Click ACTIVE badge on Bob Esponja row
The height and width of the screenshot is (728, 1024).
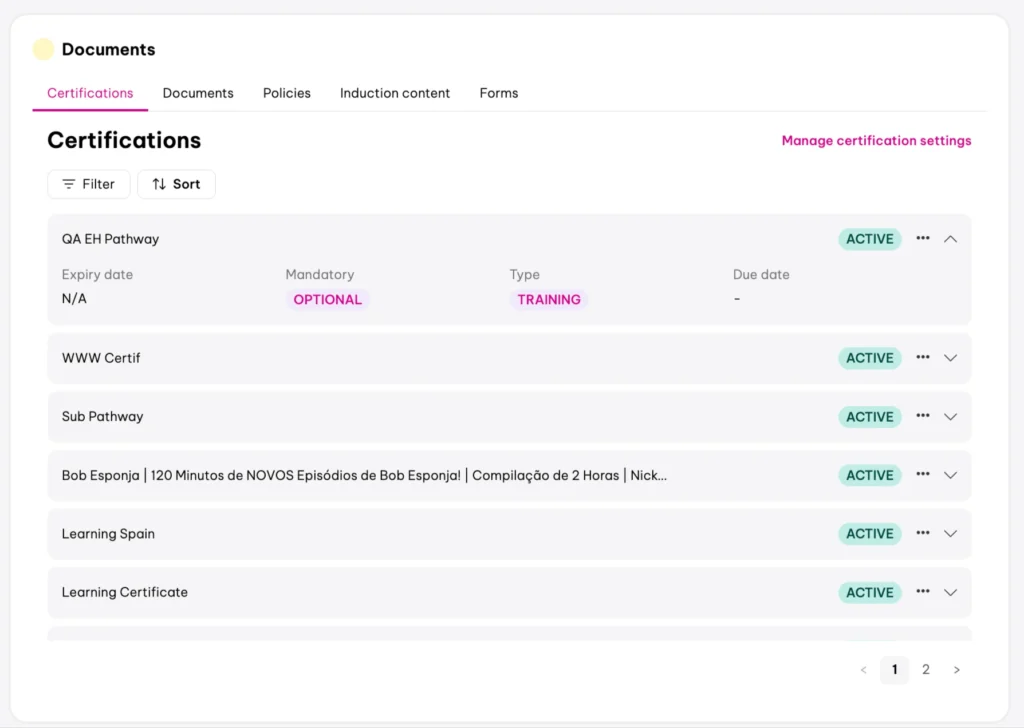click(870, 475)
